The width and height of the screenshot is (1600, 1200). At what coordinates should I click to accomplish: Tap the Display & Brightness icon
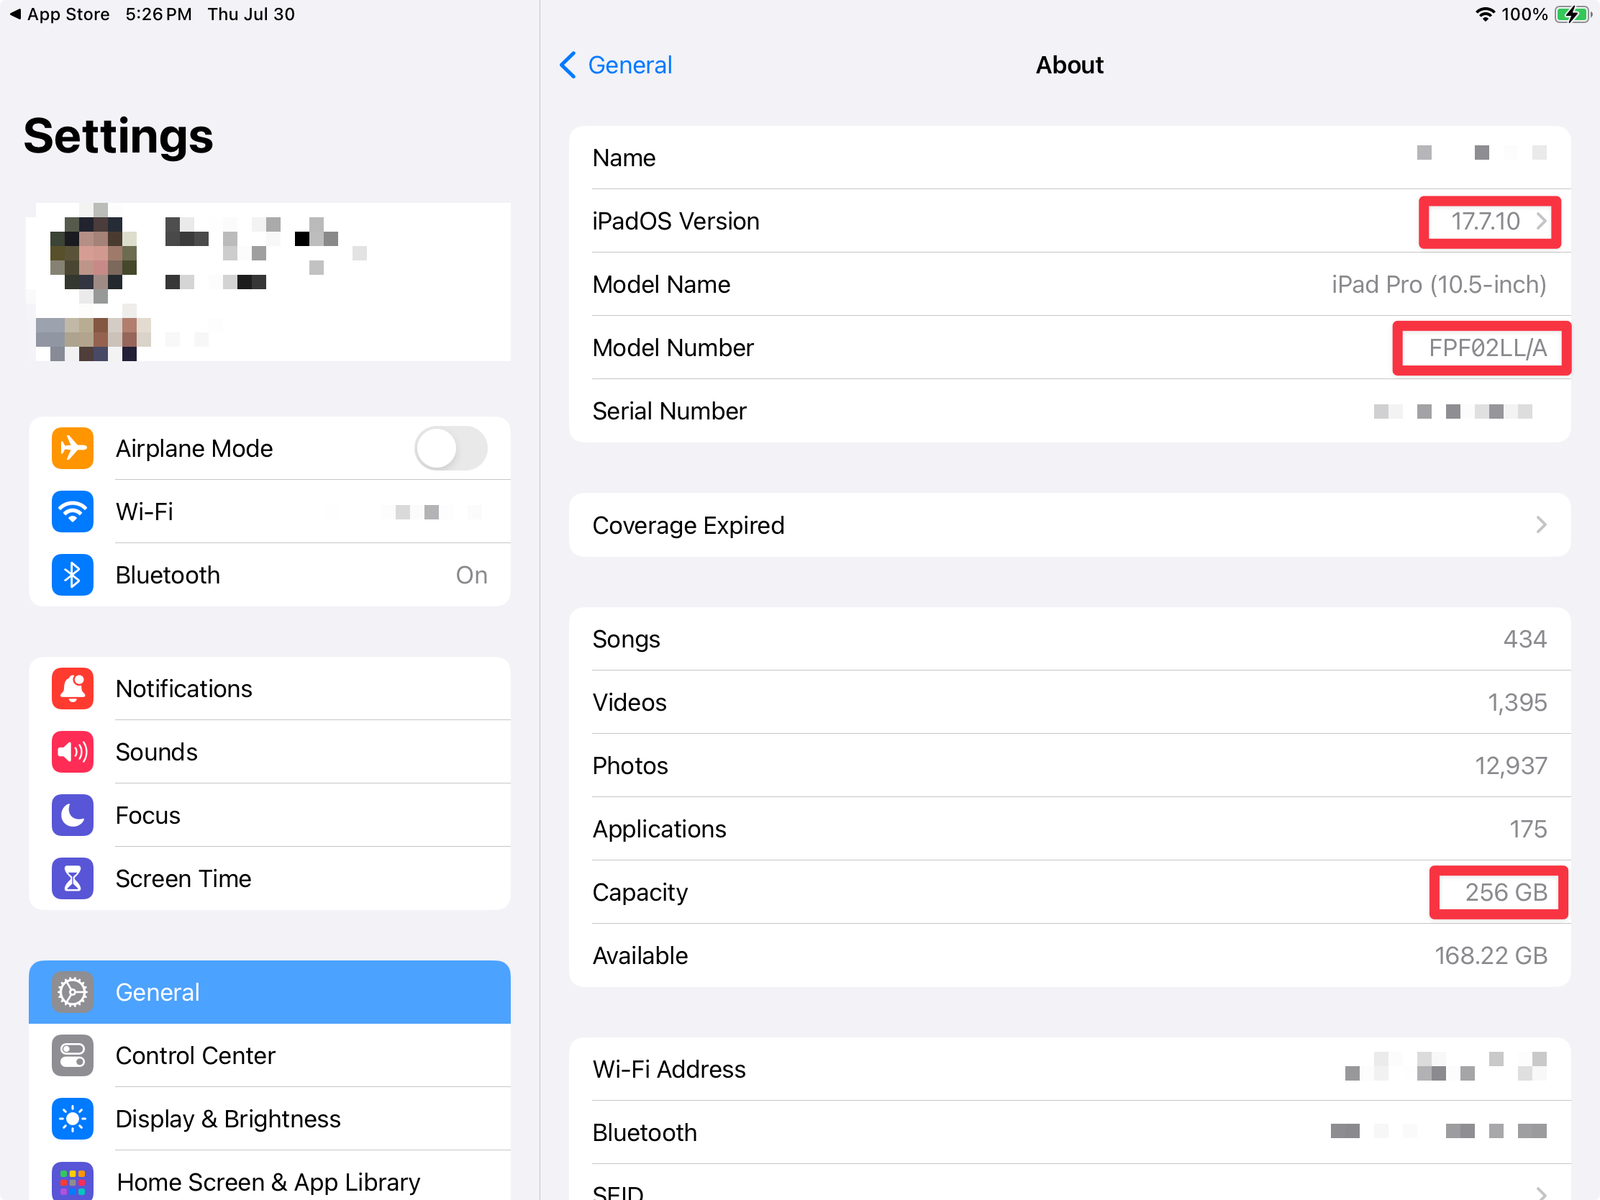[73, 1119]
